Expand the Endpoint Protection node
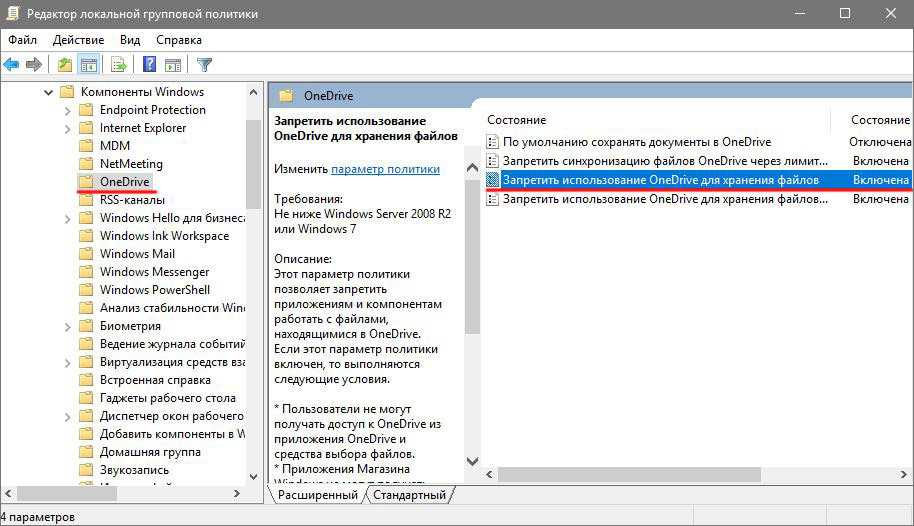The height and width of the screenshot is (526, 914). pos(67,110)
